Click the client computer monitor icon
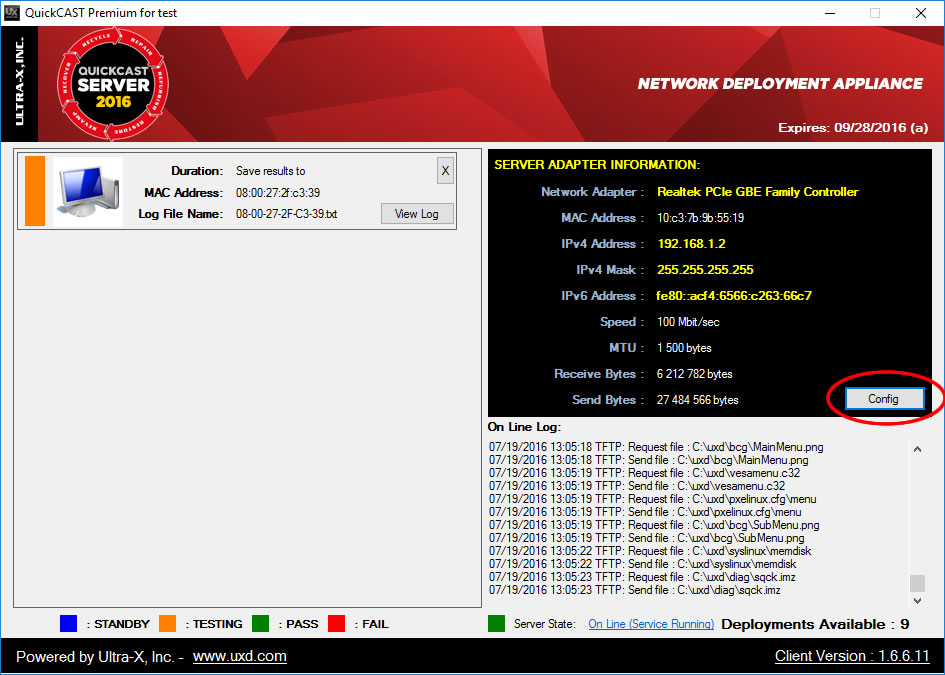 pos(88,191)
